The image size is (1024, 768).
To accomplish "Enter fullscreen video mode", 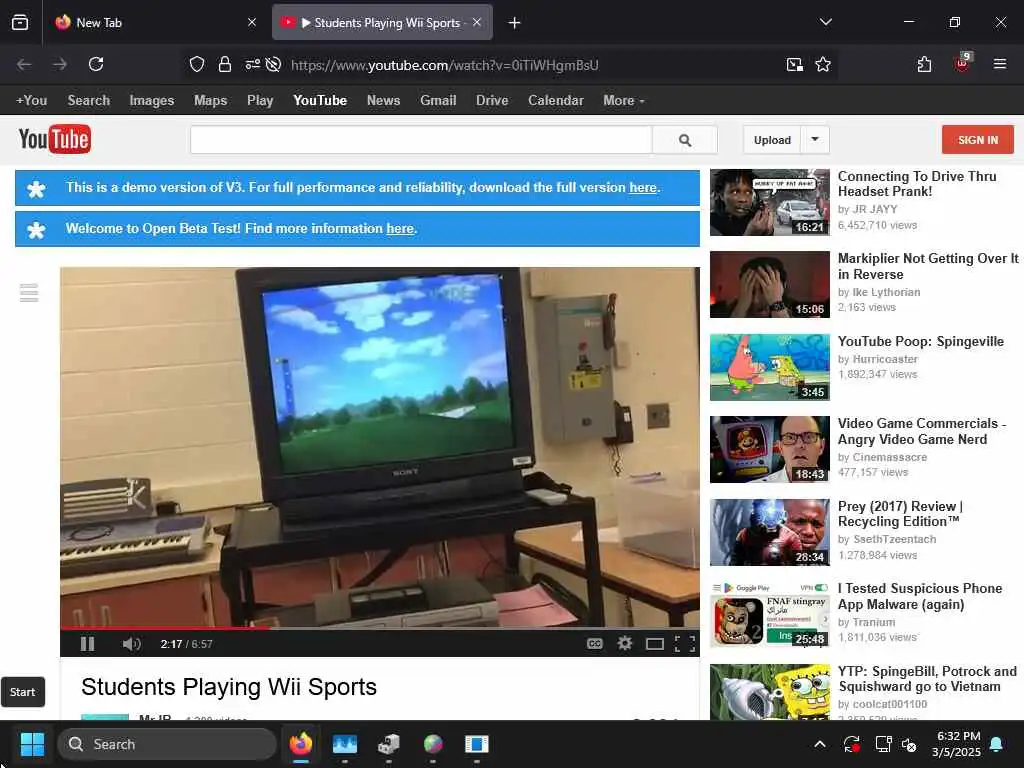I will (x=684, y=645).
